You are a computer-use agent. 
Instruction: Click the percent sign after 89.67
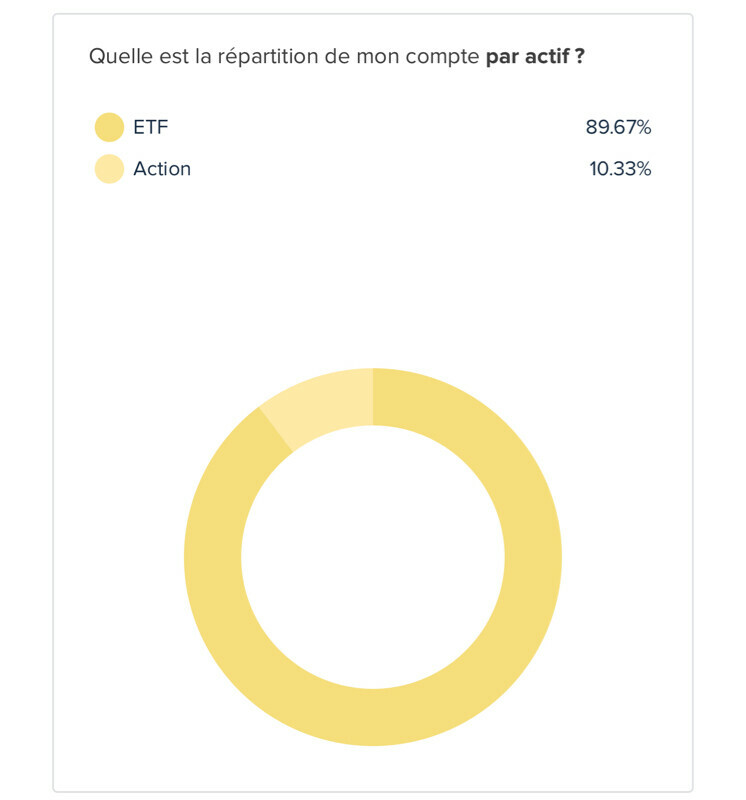click(x=643, y=127)
